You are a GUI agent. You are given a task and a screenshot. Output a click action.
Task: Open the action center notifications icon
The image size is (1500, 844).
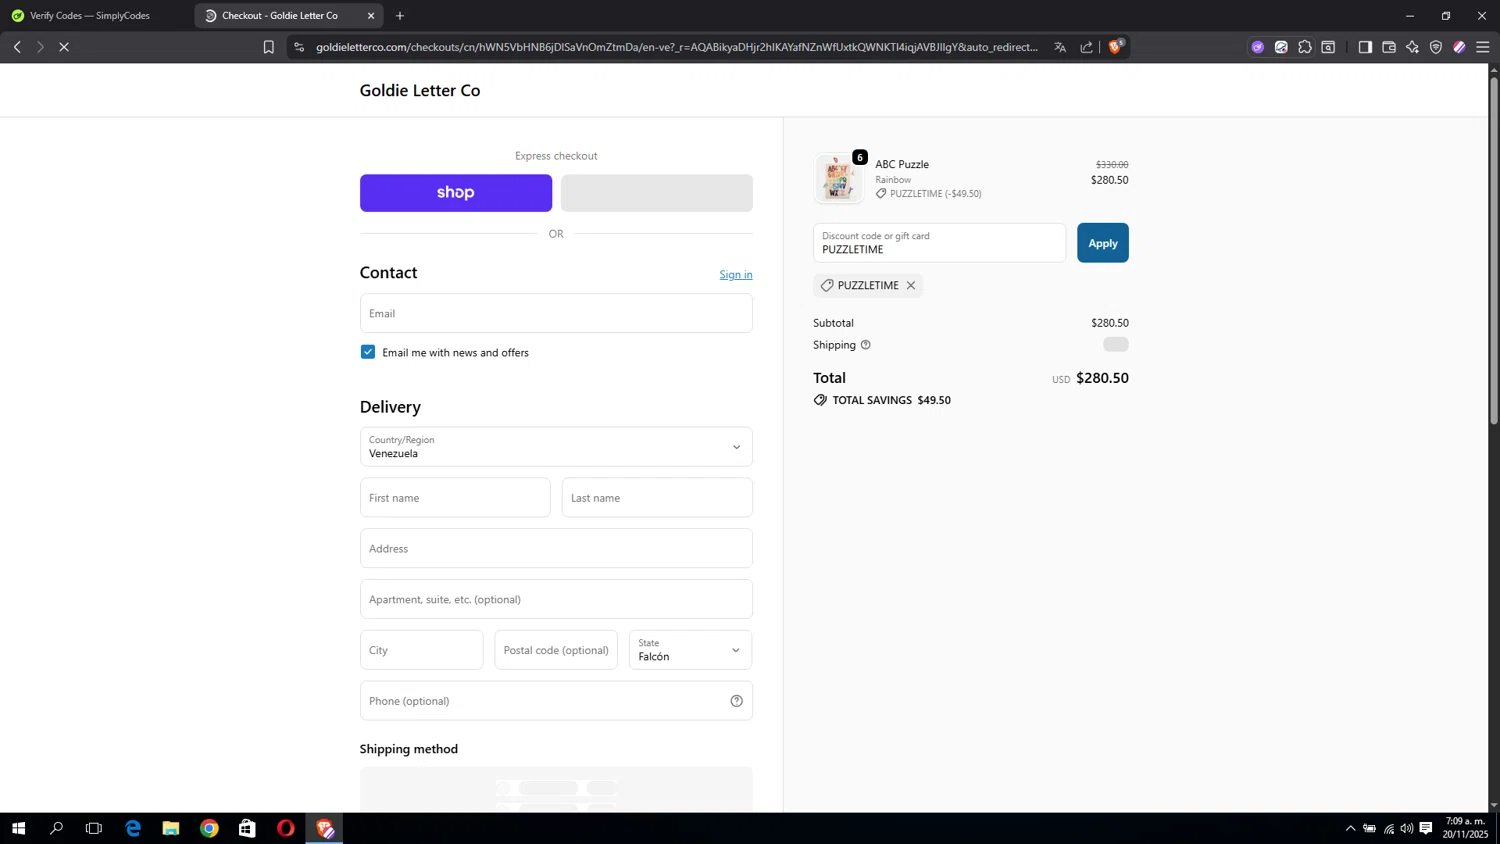1426,828
